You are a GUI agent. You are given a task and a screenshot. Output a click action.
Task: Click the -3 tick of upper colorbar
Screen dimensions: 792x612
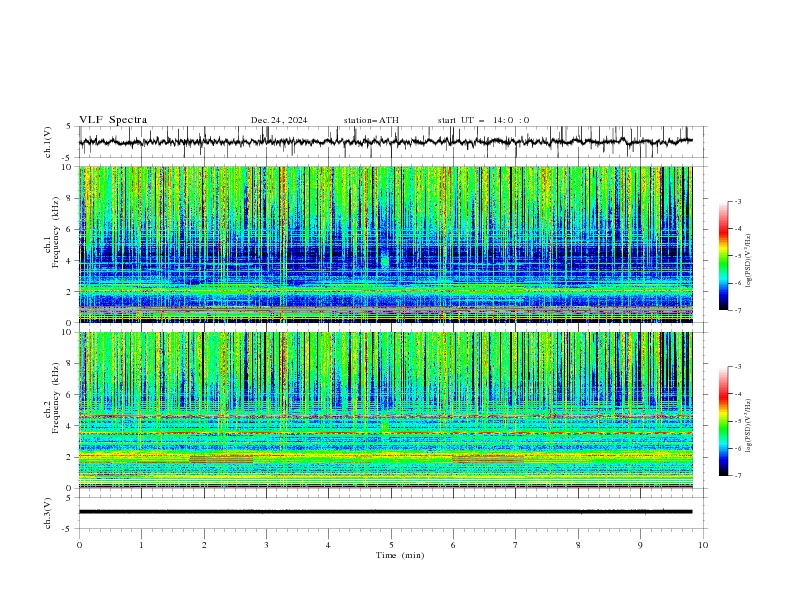tap(738, 201)
